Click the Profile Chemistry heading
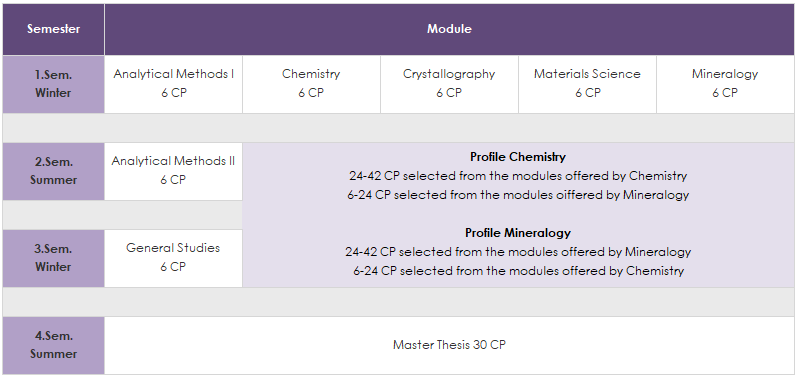799x382 pixels. tap(518, 157)
